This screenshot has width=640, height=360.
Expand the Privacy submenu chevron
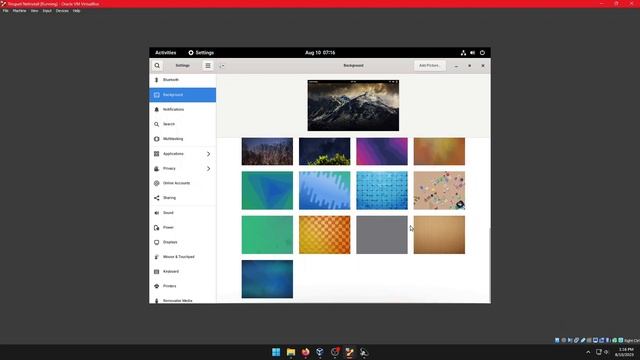click(x=209, y=169)
